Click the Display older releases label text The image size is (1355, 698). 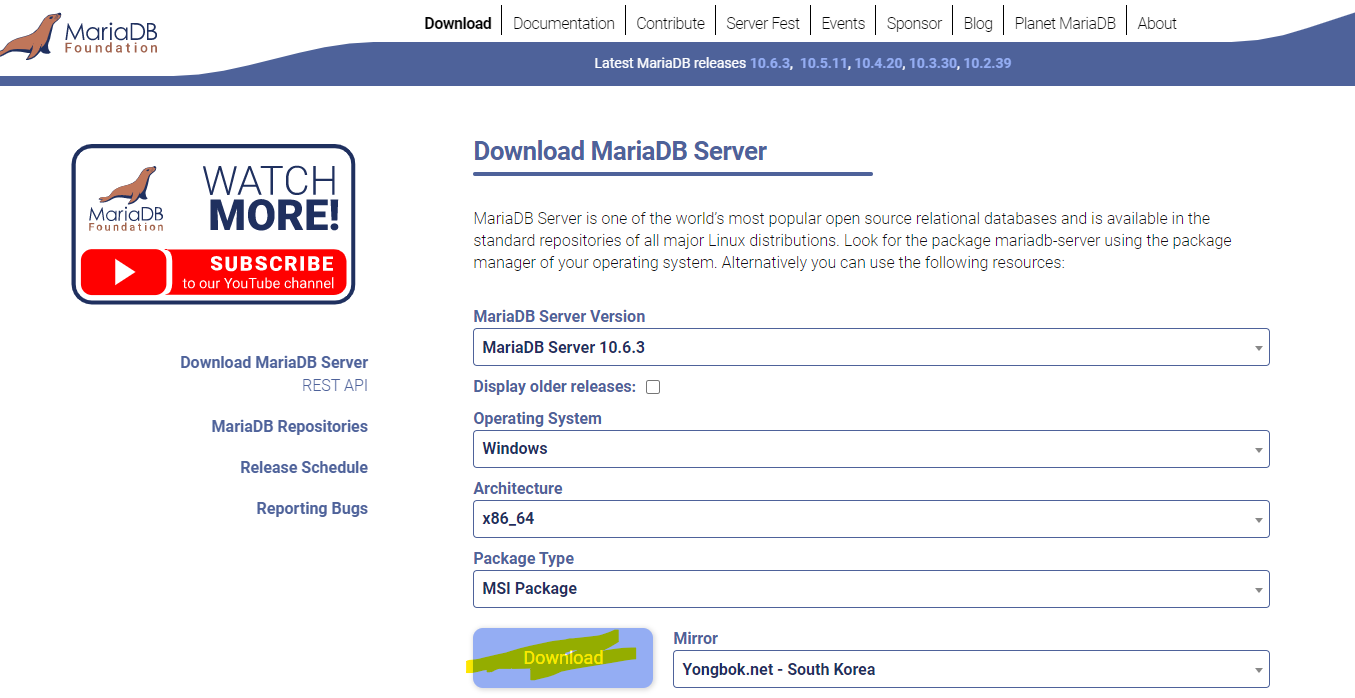[555, 387]
